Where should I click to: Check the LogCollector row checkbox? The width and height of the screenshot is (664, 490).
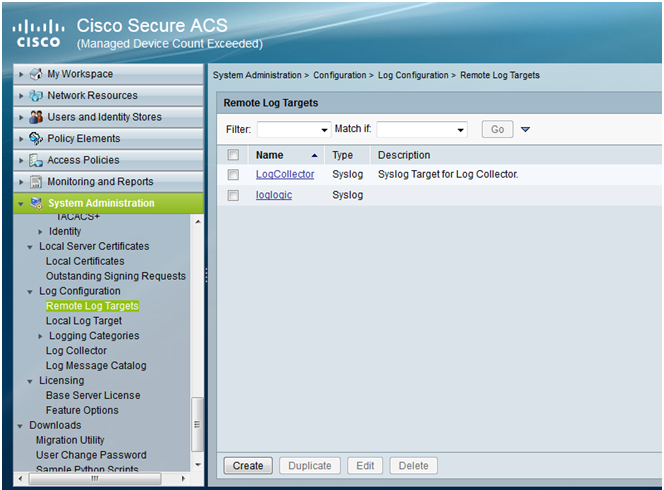(x=233, y=174)
